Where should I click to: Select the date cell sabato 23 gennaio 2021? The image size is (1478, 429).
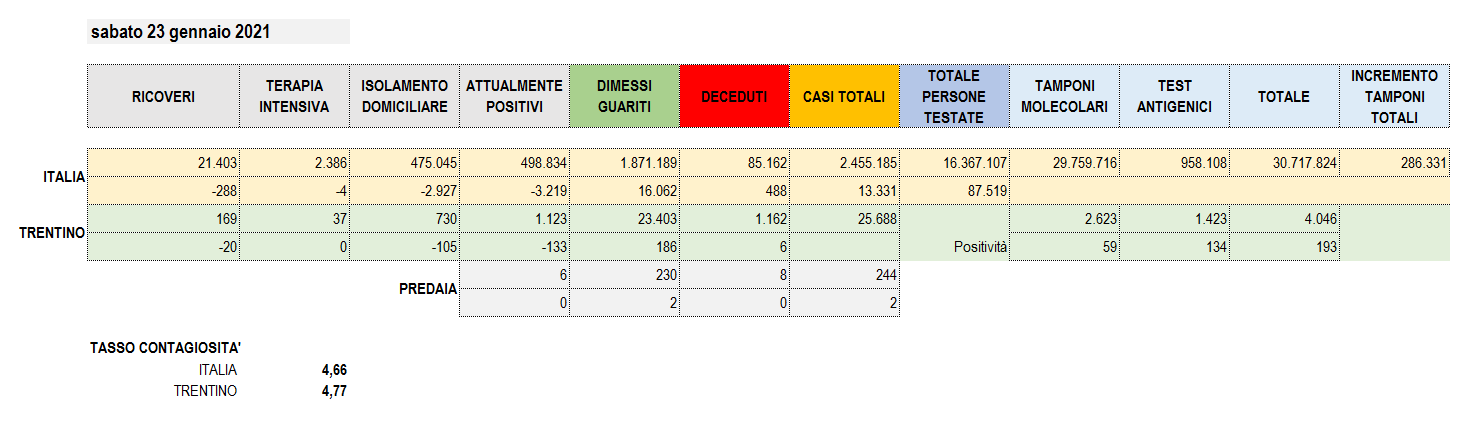click(x=219, y=32)
